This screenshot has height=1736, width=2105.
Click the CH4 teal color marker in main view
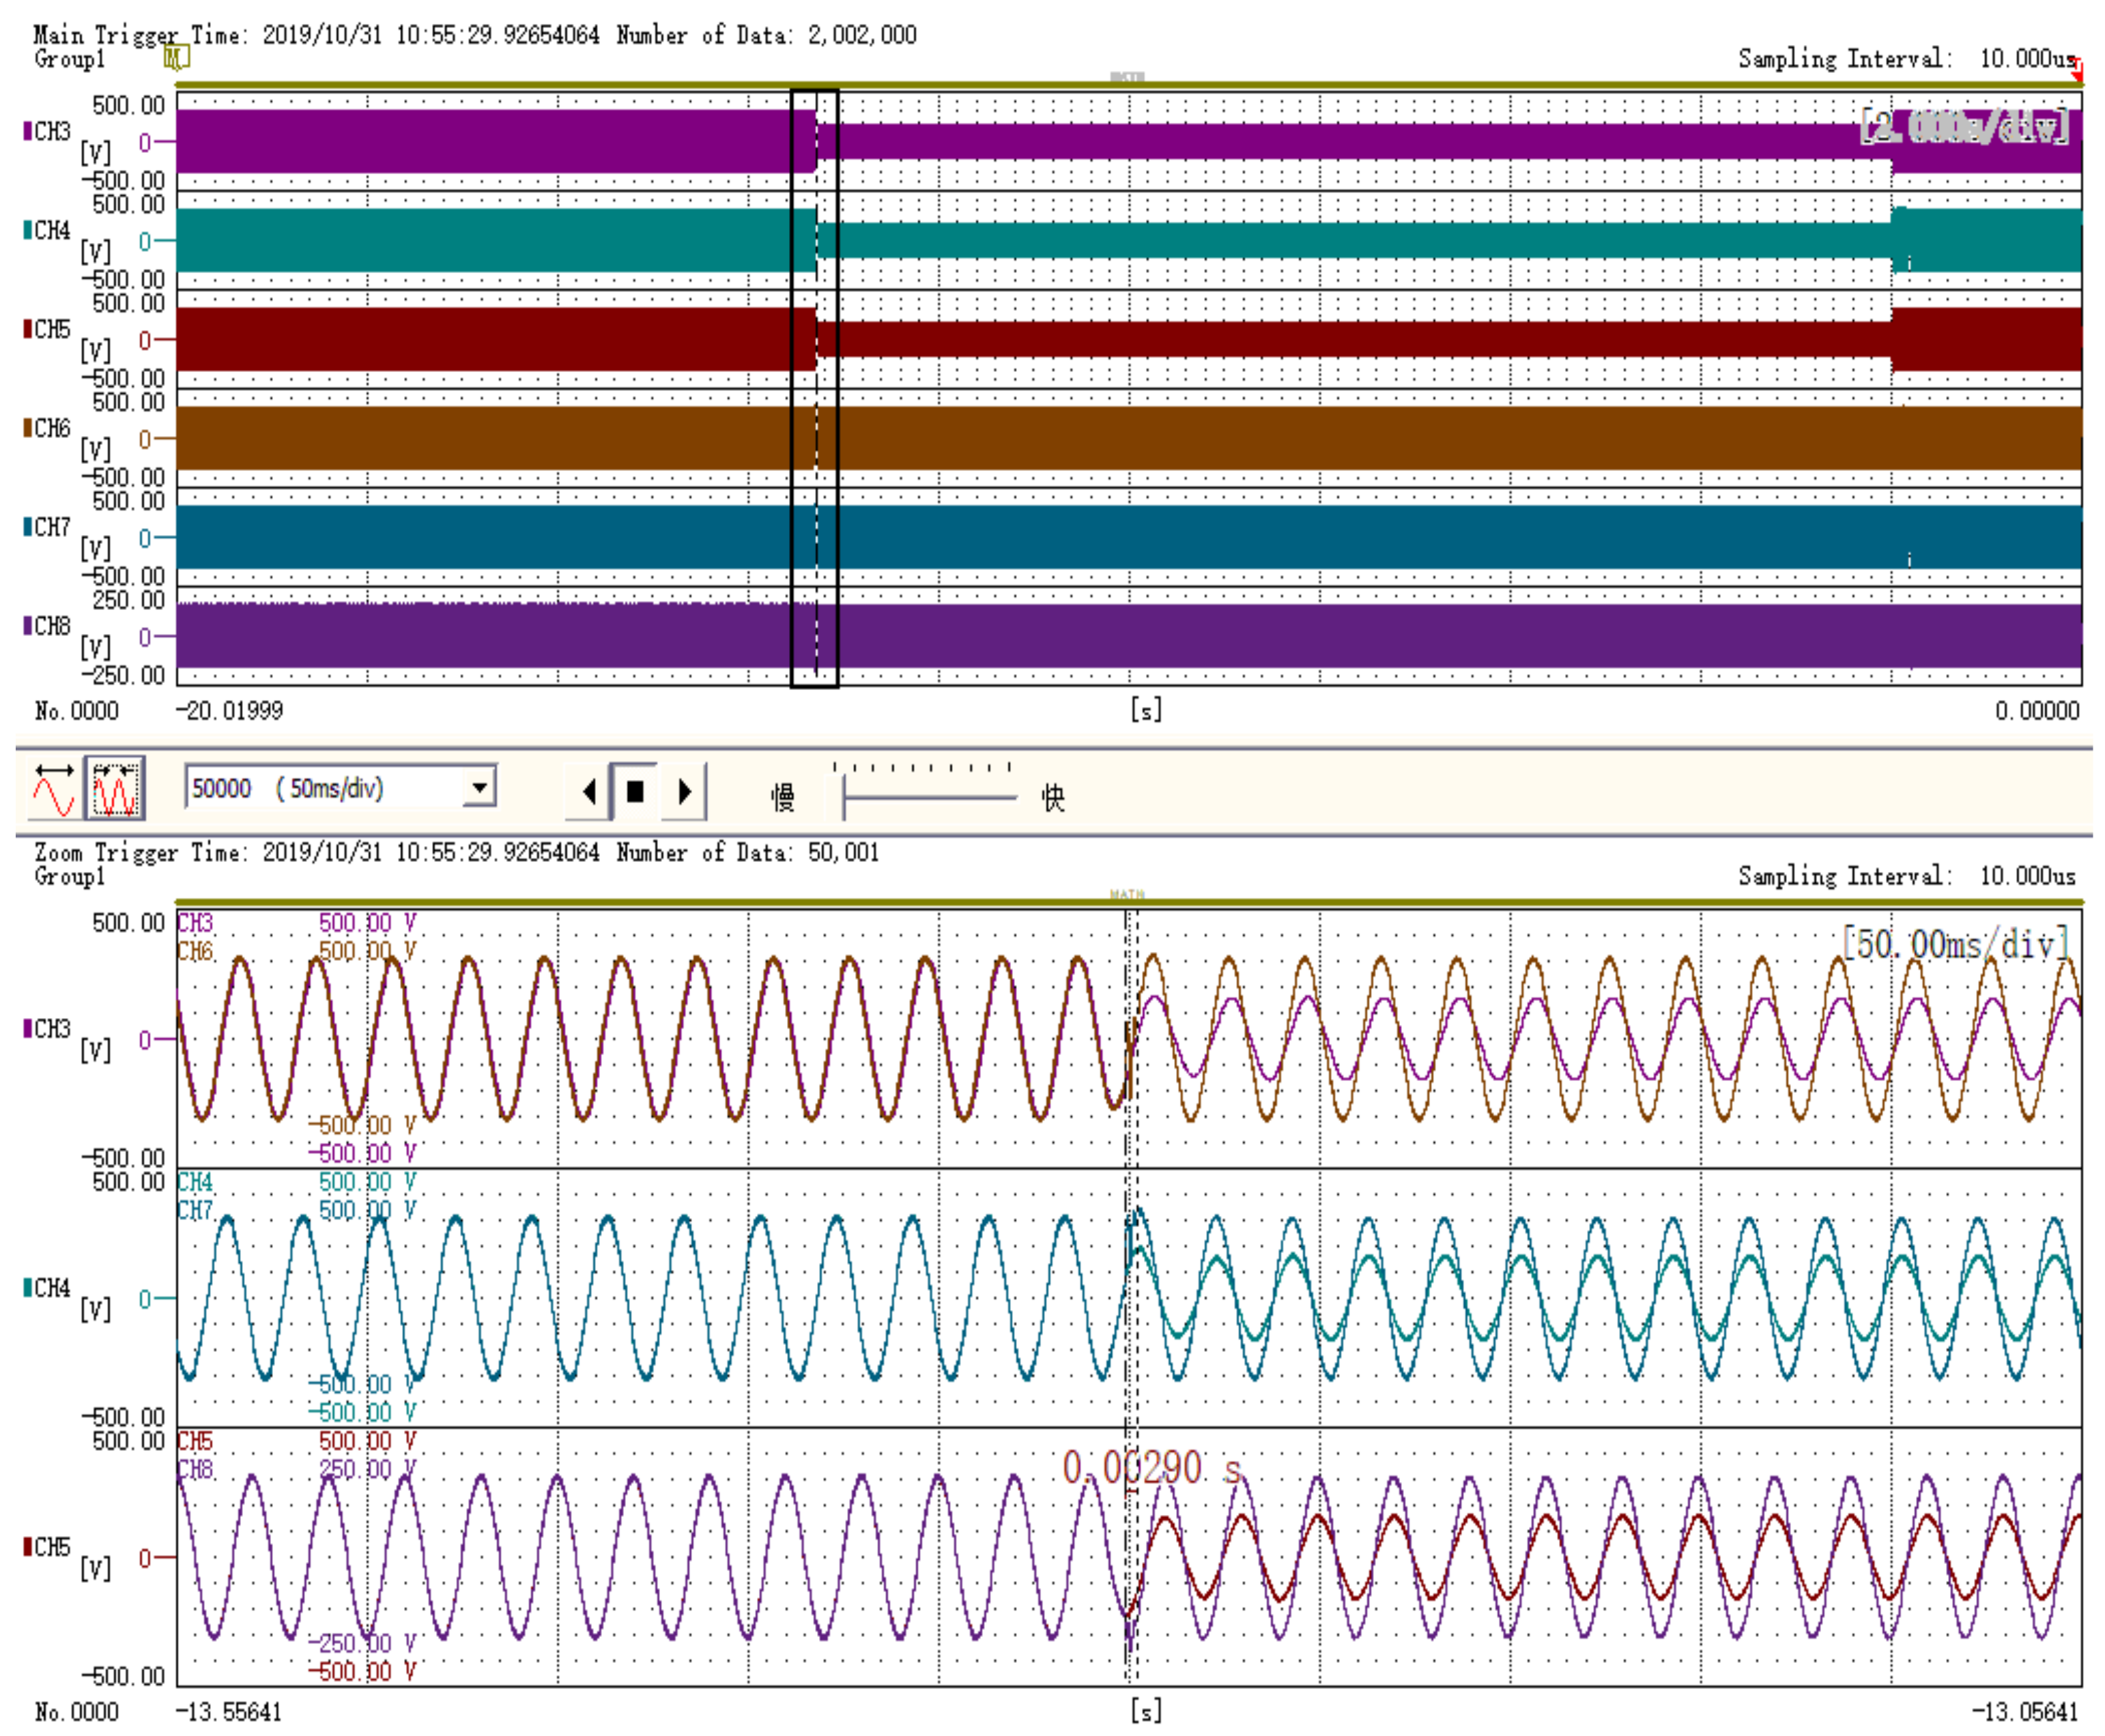click(x=28, y=230)
